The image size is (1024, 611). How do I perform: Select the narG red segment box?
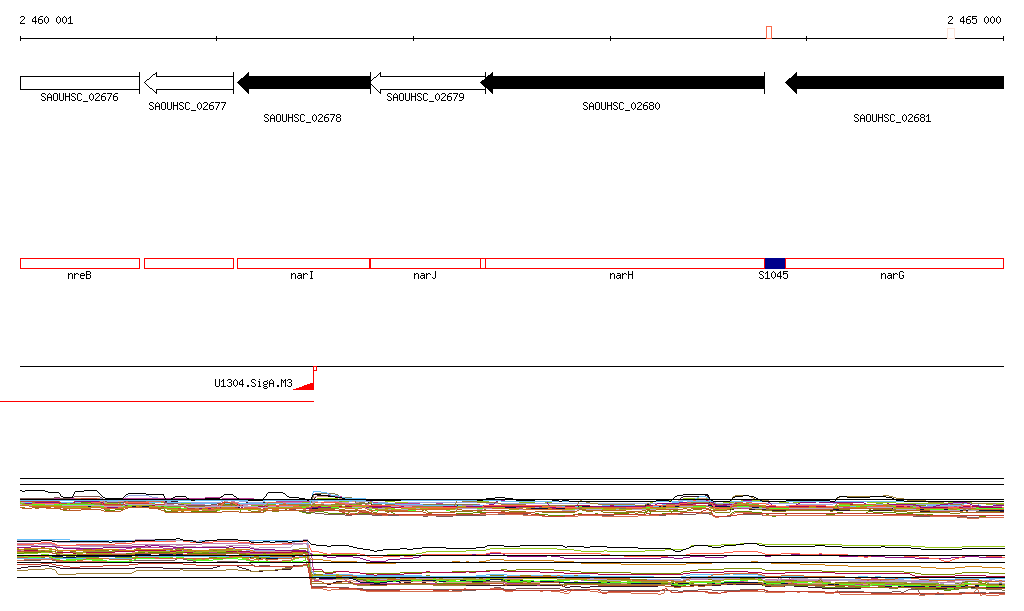(x=894, y=264)
